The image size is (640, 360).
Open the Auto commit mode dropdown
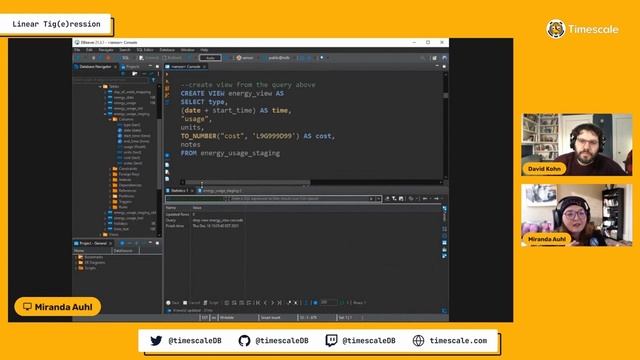tap(210, 58)
